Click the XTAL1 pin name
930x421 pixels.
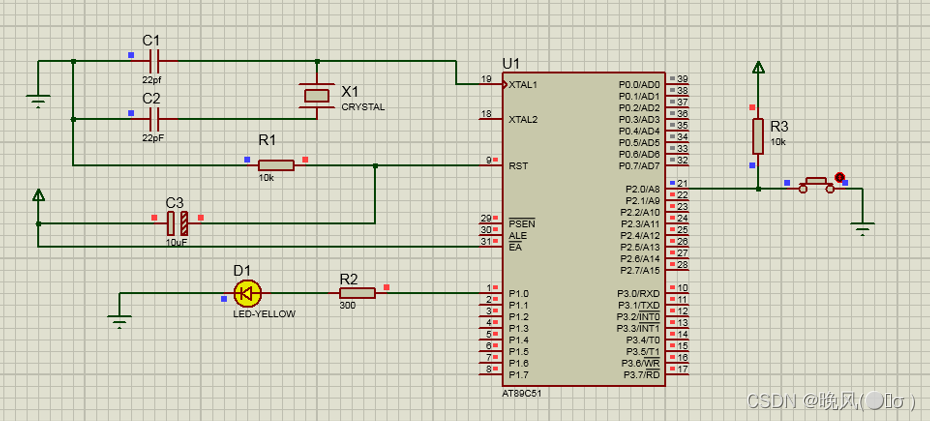(x=523, y=84)
